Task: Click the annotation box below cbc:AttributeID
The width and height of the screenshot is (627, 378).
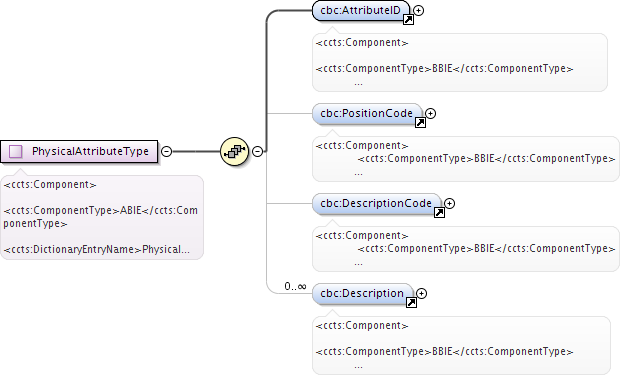Action: click(460, 62)
